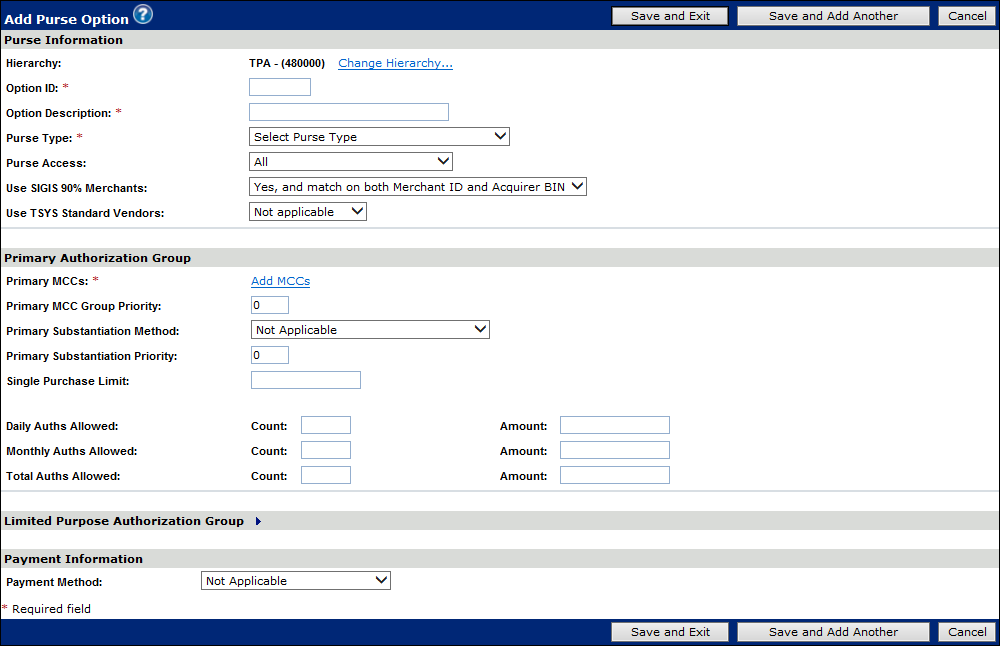Screen dimensions: 1000x646
Task: Click Cancel in the header bar
Action: point(967,16)
